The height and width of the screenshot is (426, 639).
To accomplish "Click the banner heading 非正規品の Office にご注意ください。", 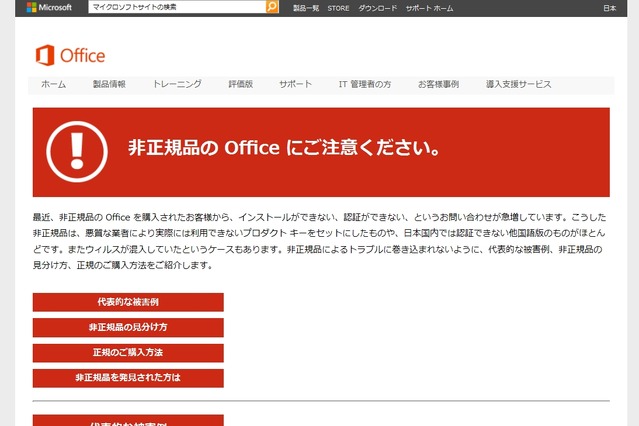I will tap(284, 148).
